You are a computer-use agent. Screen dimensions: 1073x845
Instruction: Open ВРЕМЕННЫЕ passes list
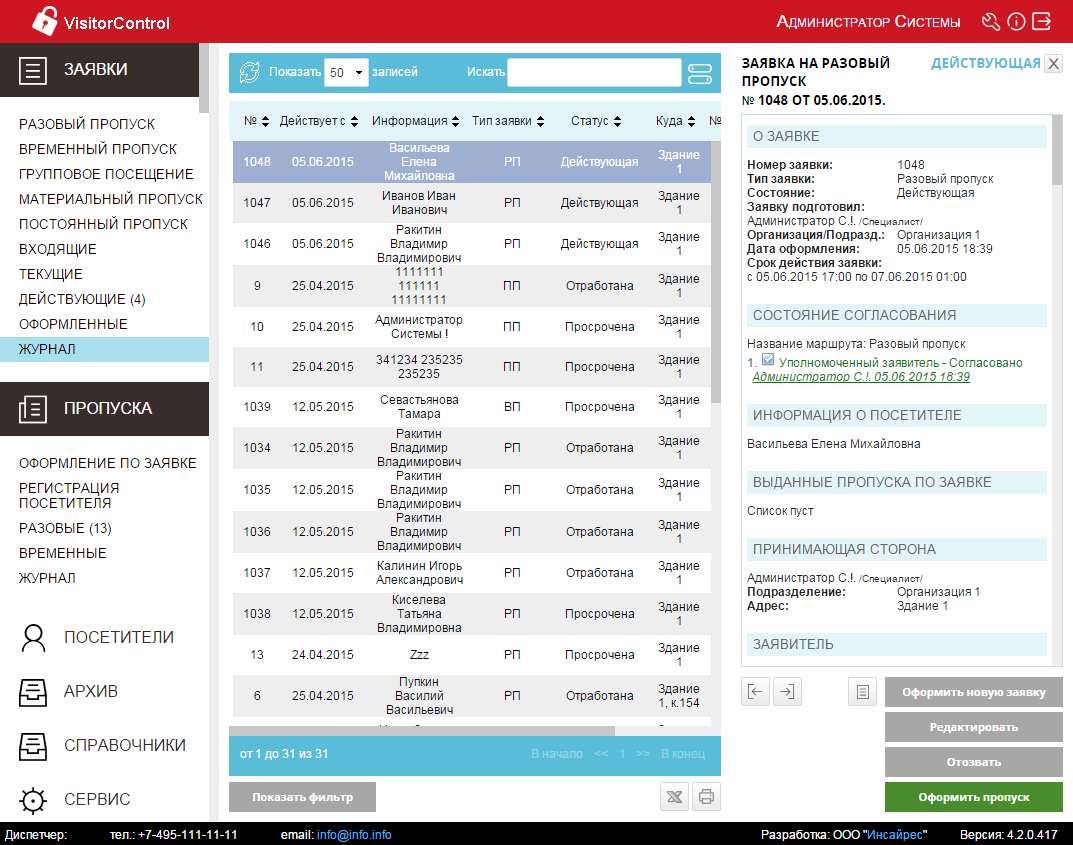(62, 553)
